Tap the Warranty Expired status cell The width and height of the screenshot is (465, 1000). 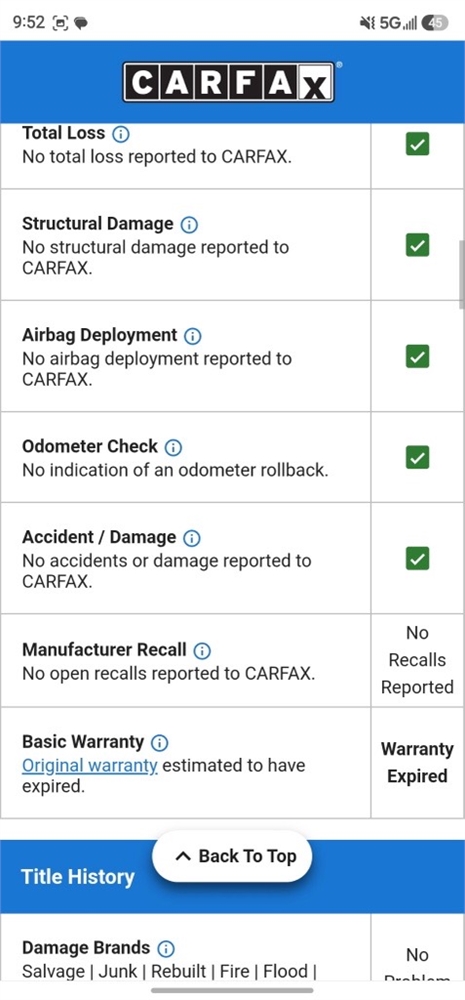(417, 763)
